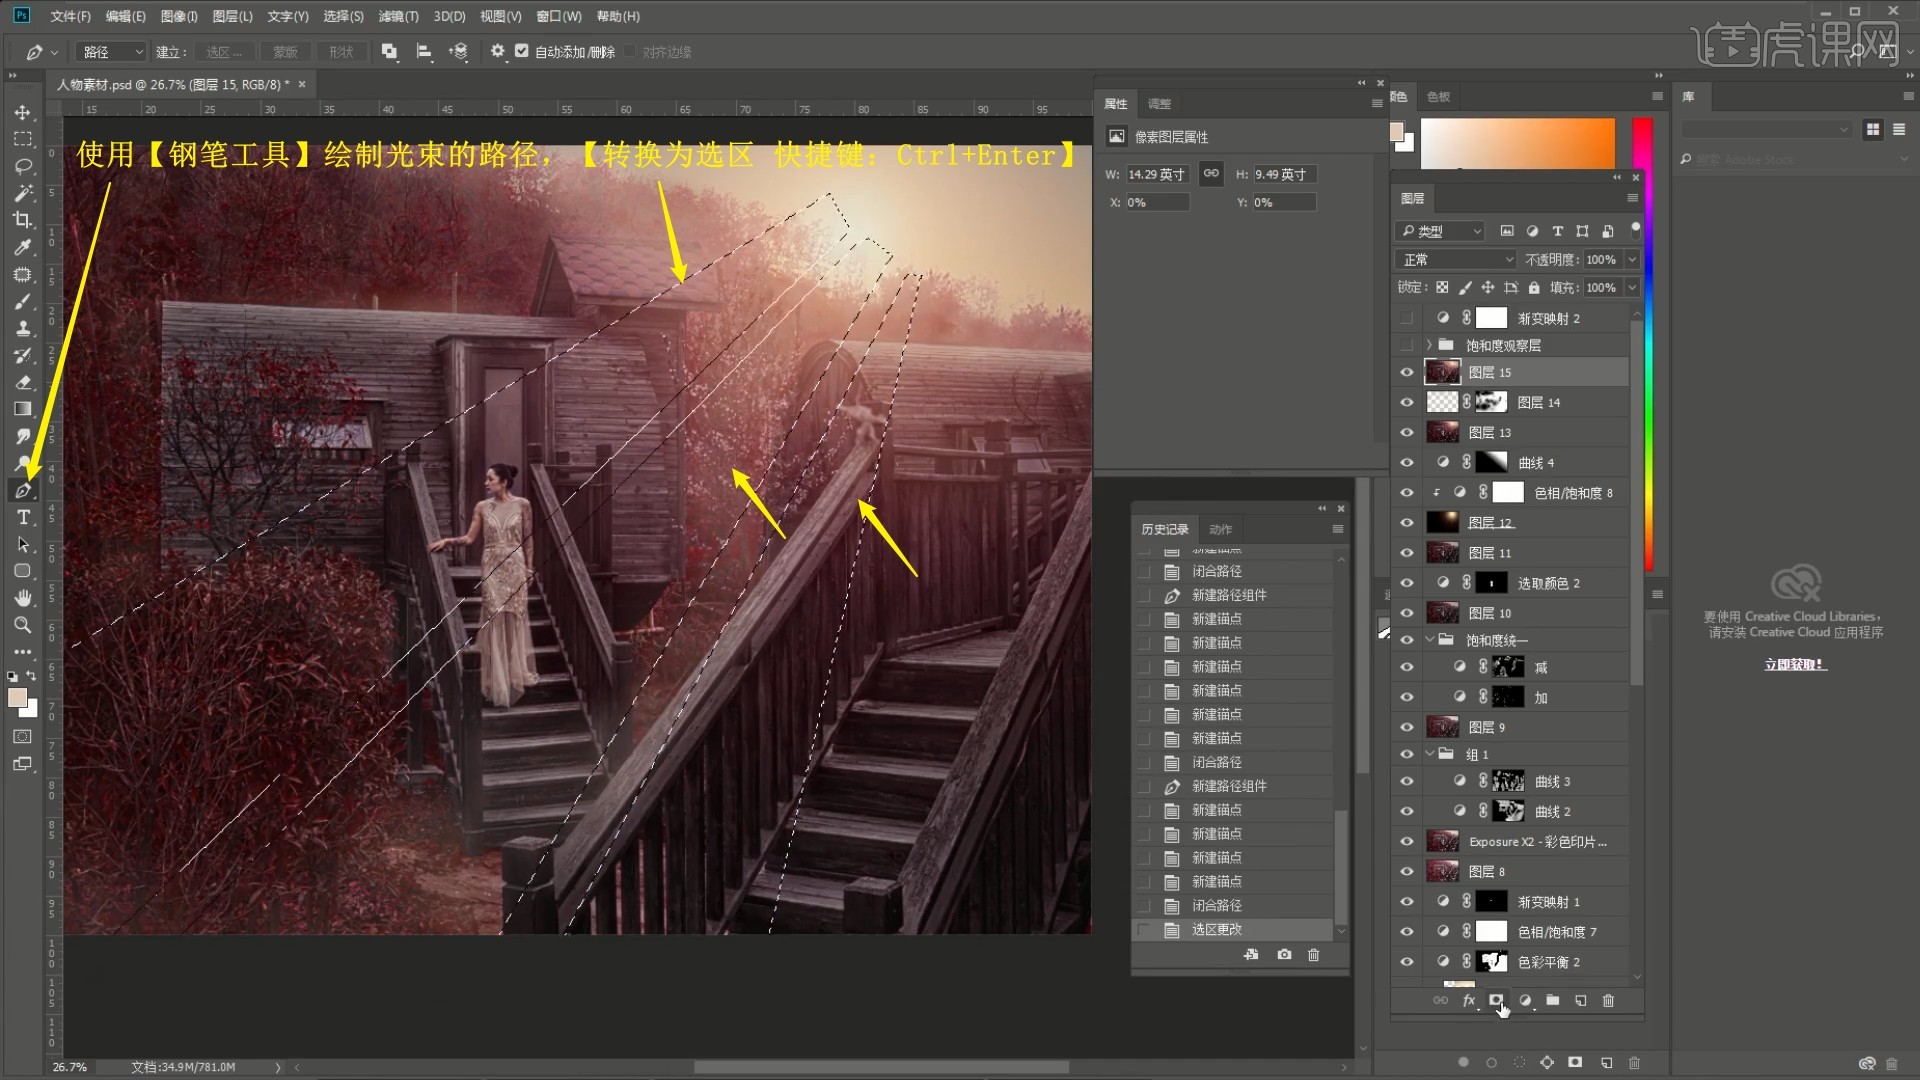Click the delete layer trash icon
The width and height of the screenshot is (1920, 1080).
[x=1608, y=1000]
